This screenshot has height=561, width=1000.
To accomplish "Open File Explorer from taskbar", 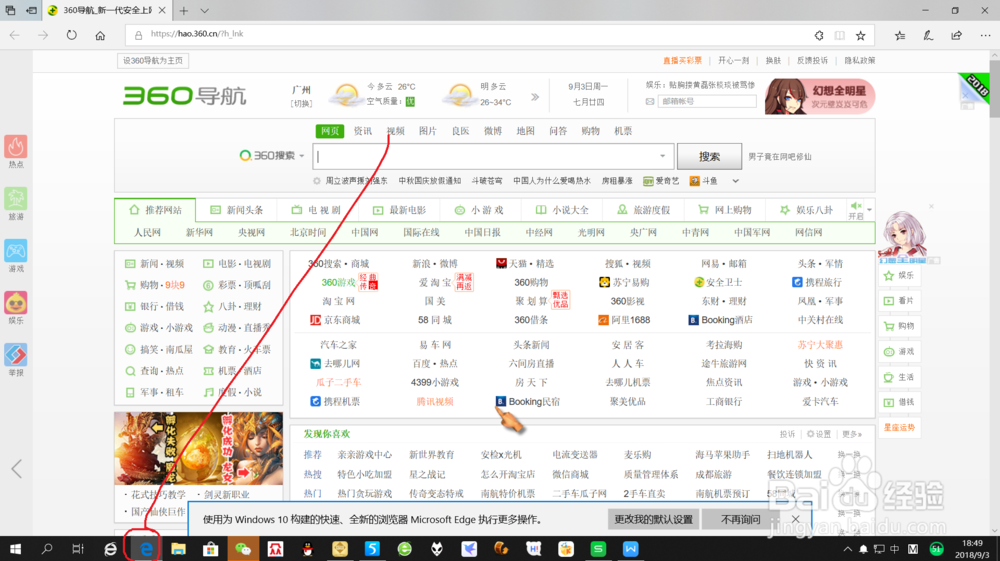I will (x=178, y=549).
